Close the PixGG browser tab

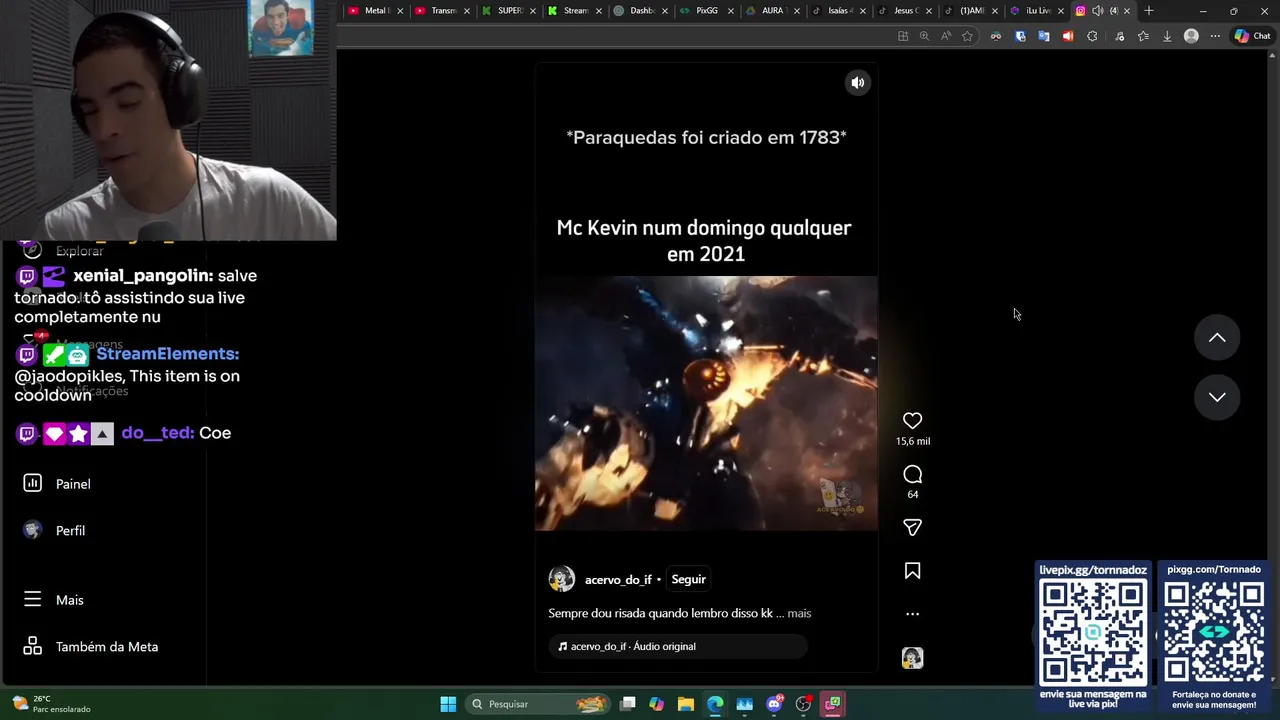[x=731, y=11]
